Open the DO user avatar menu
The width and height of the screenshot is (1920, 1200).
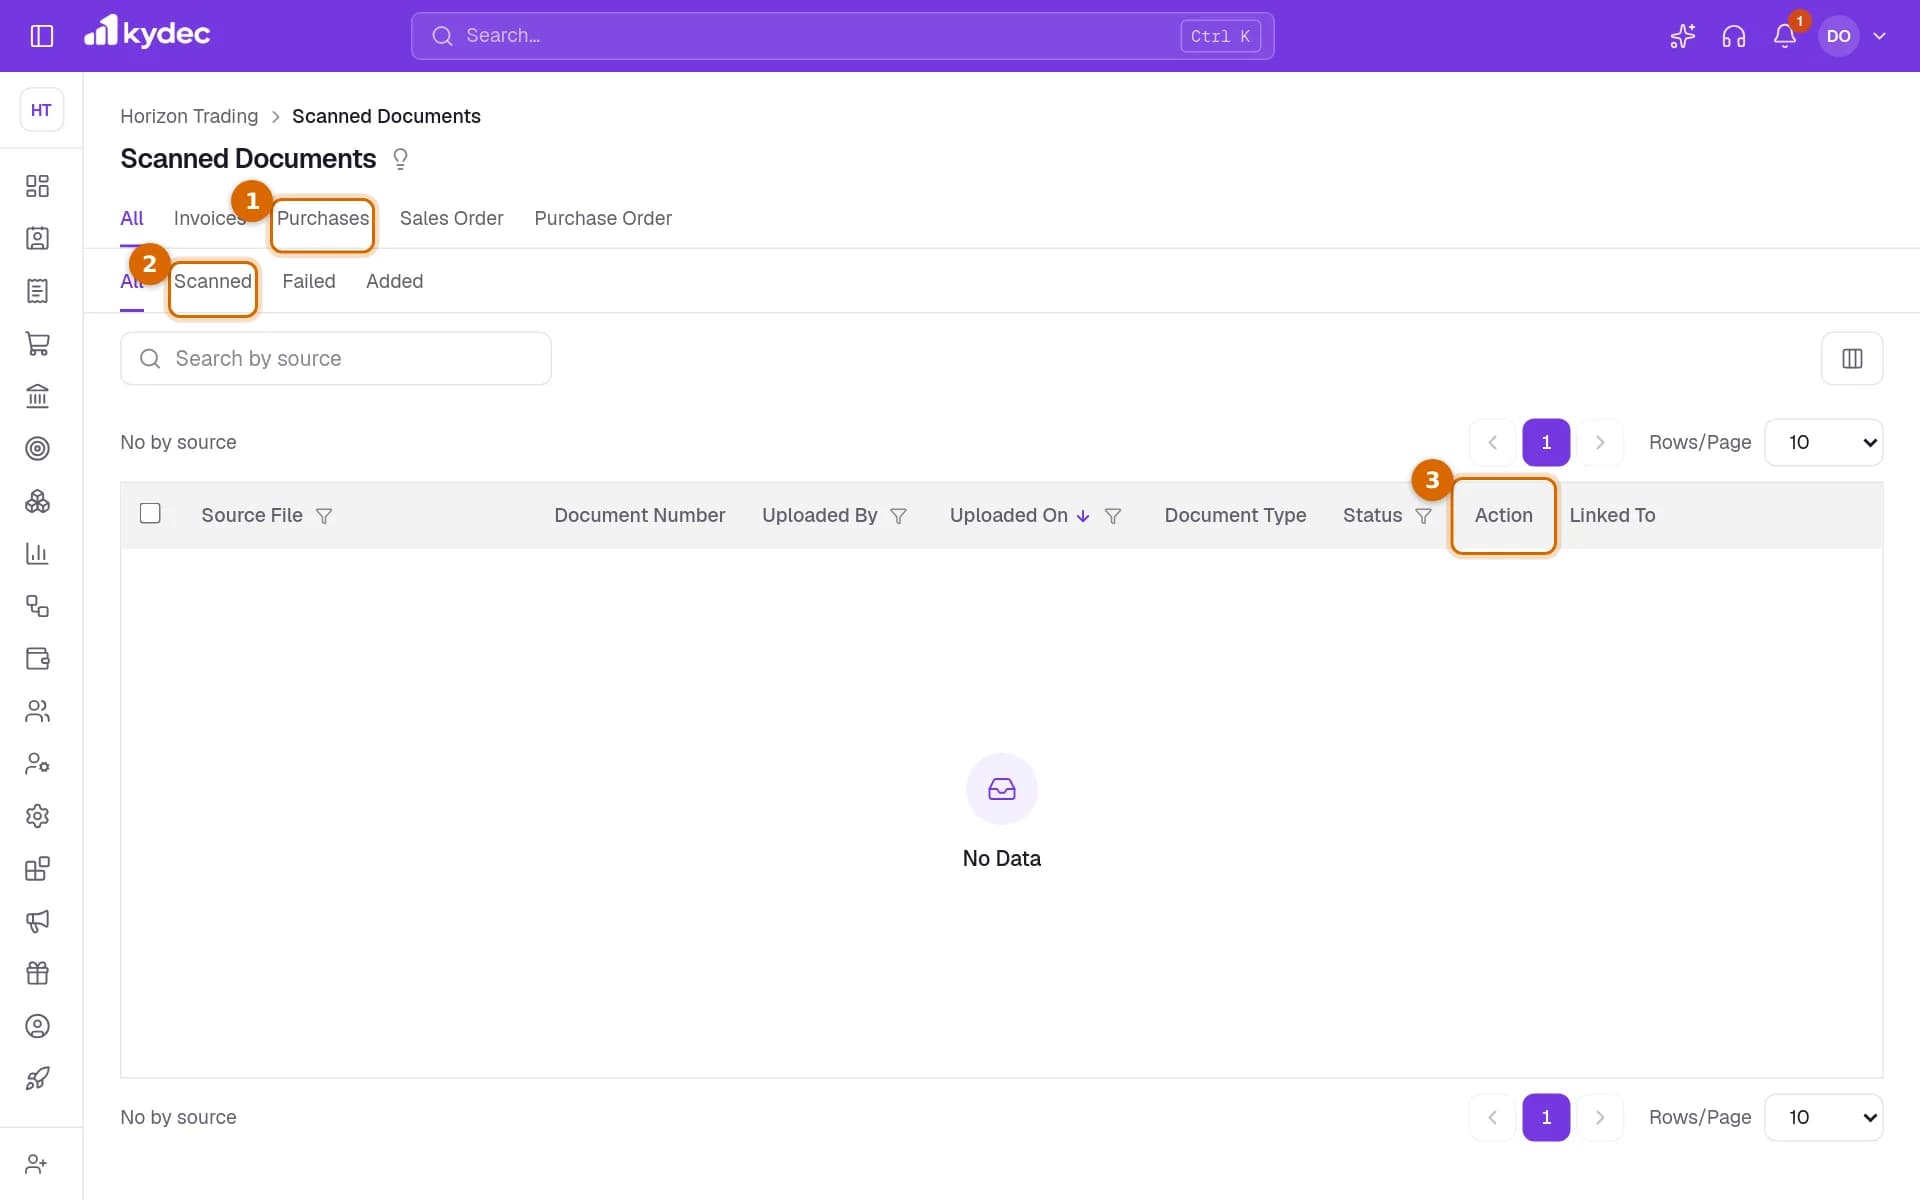click(1838, 36)
